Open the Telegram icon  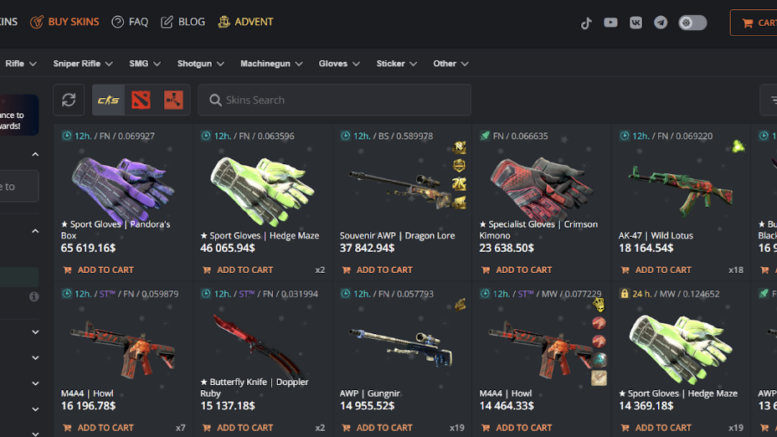(661, 22)
